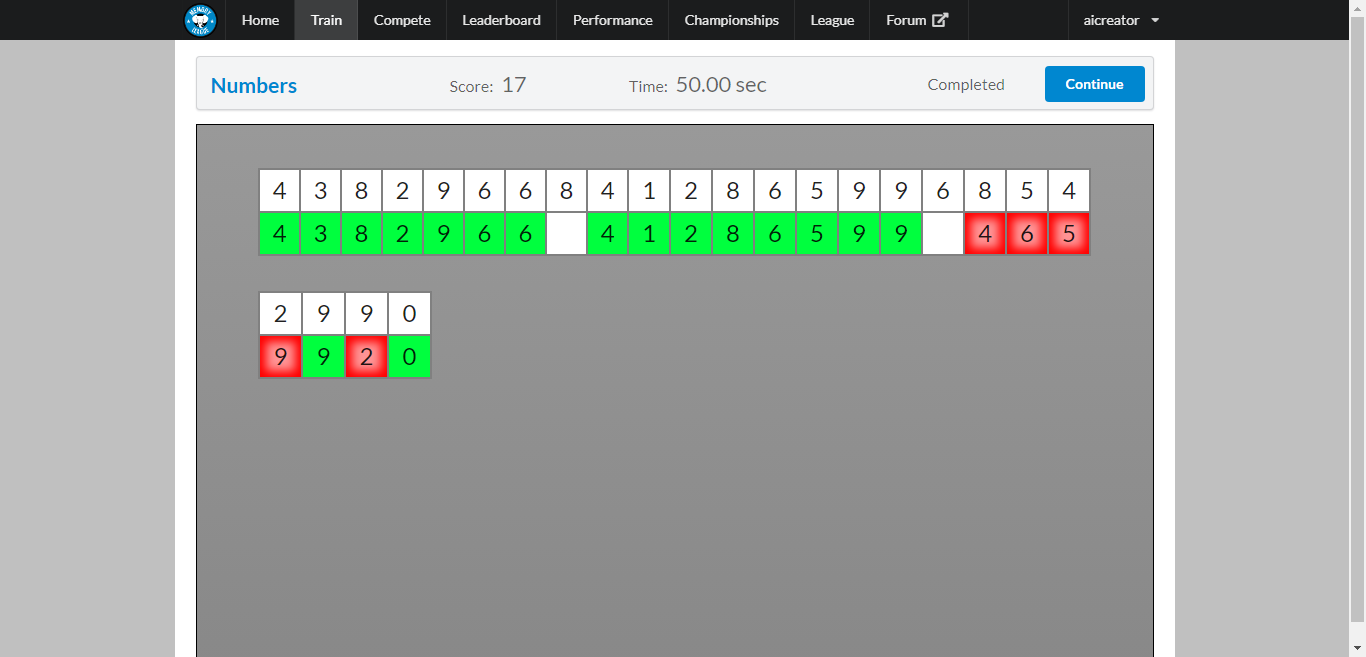Click the green 0 answer cell
The width and height of the screenshot is (1366, 657).
408,356
